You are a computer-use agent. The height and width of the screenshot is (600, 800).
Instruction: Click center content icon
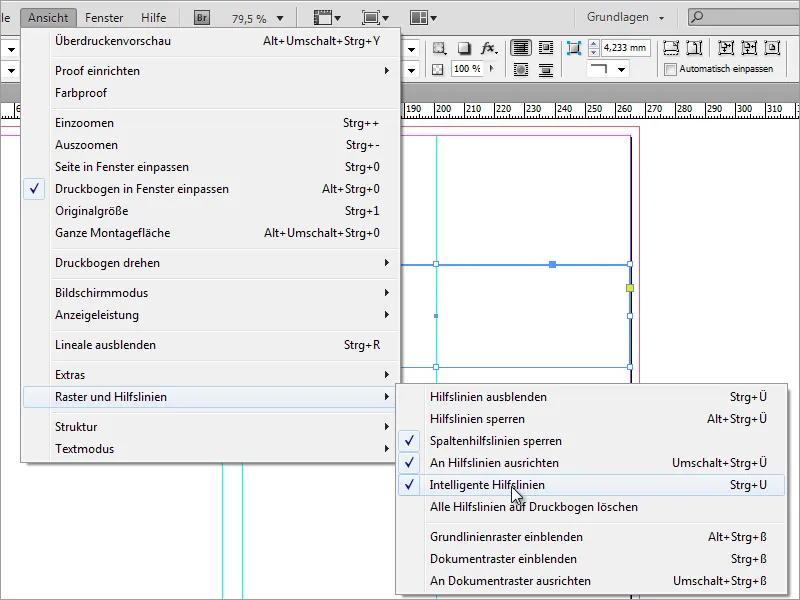pos(772,48)
